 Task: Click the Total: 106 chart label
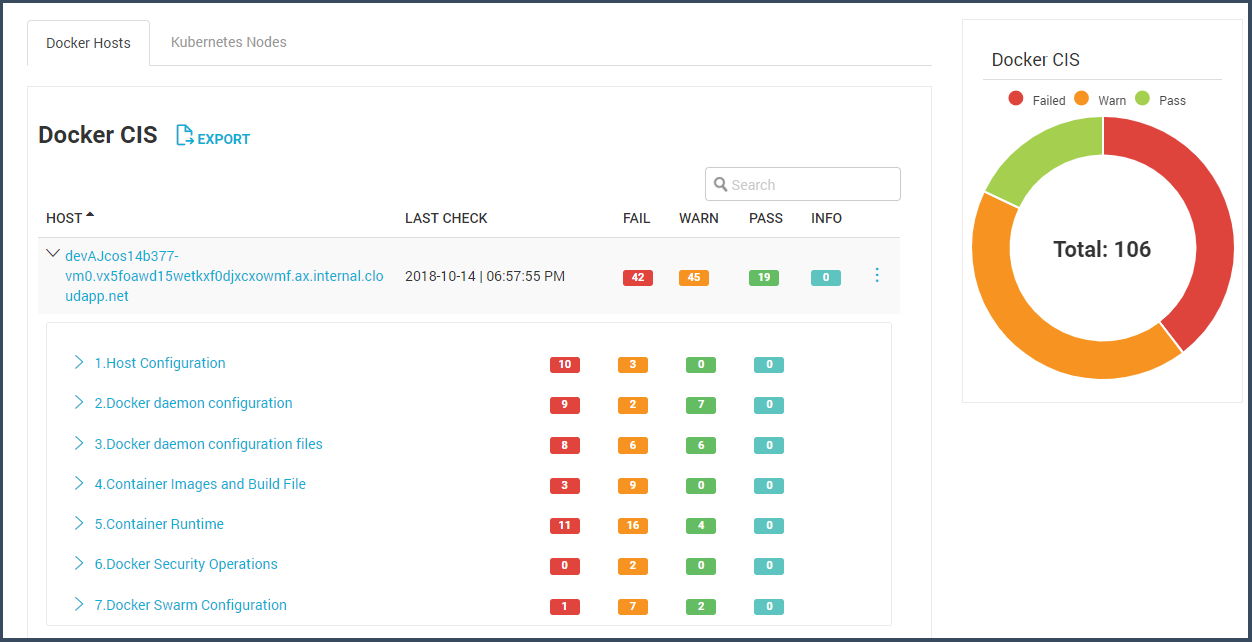1102,249
